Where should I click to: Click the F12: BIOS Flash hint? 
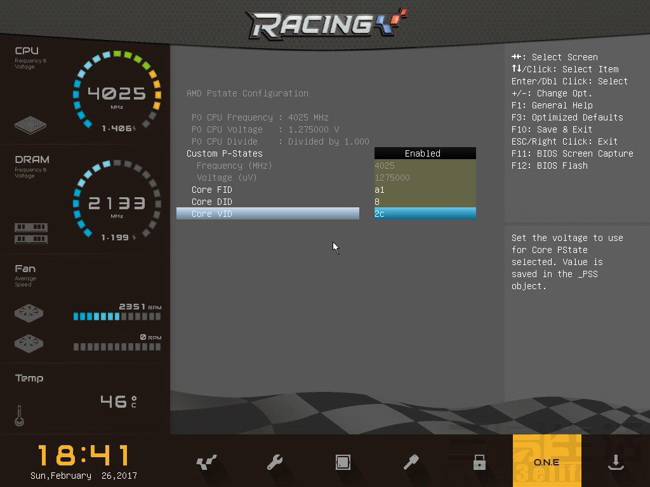[x=549, y=165]
